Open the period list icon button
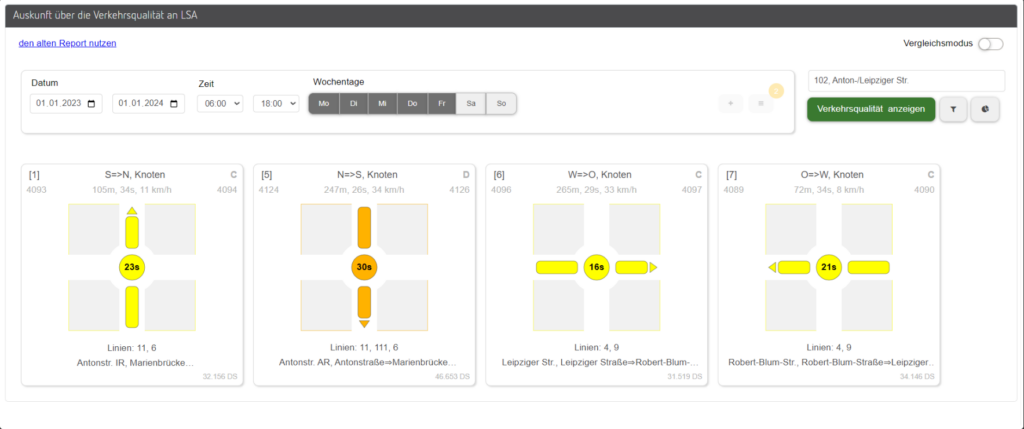Image resolution: width=1024 pixels, height=429 pixels. [761, 103]
